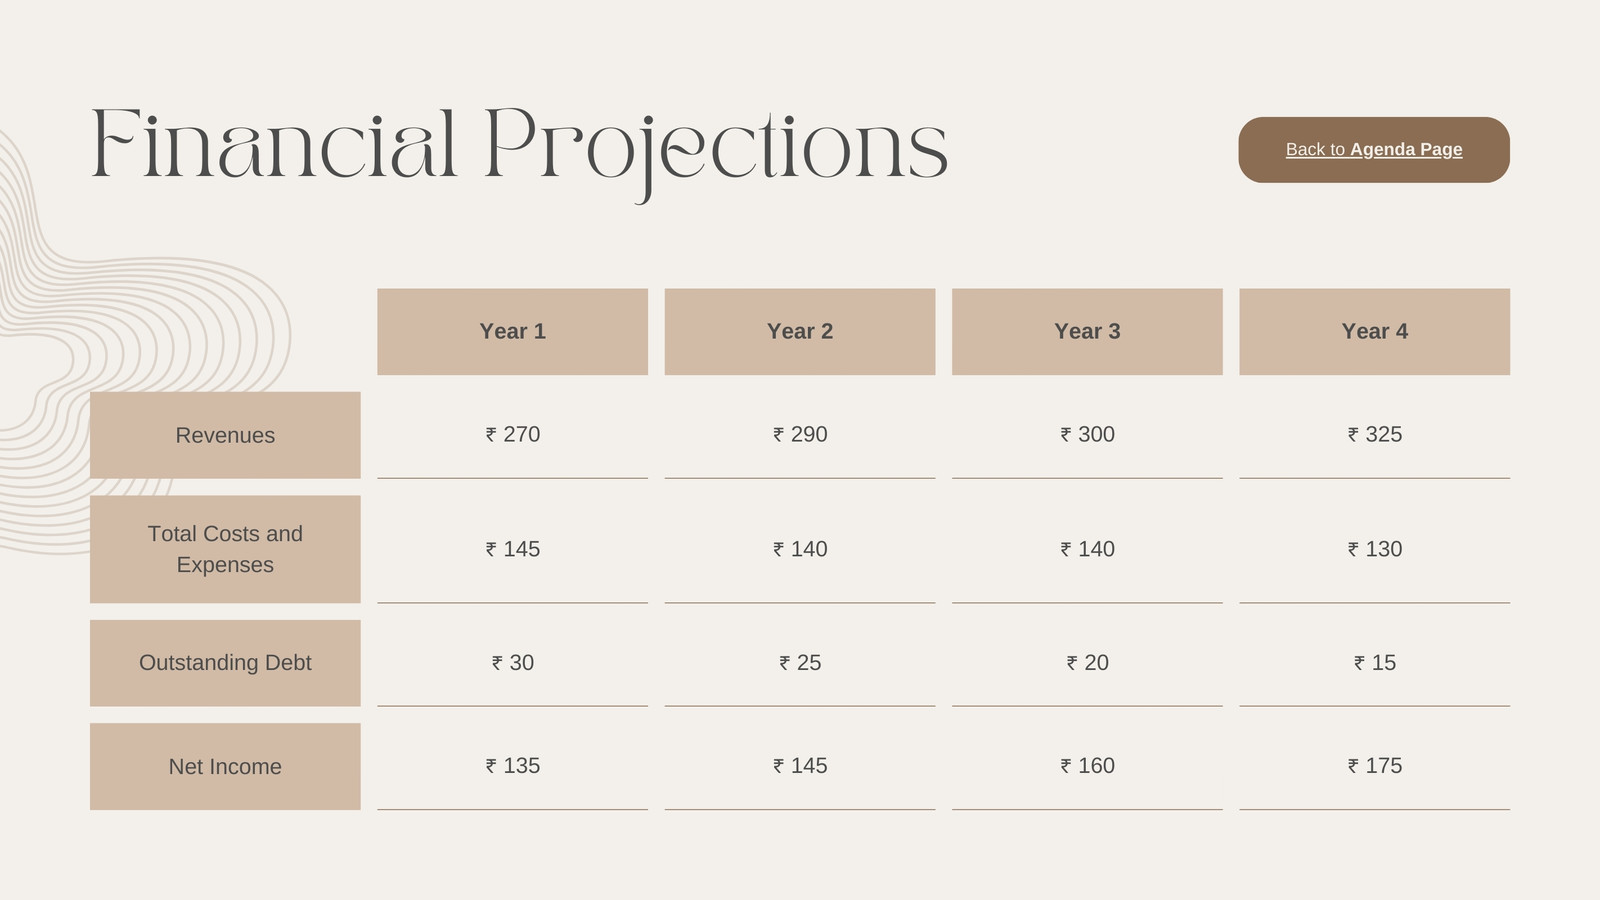Click the Revenues row label
The width and height of the screenshot is (1600, 900).
(x=225, y=435)
